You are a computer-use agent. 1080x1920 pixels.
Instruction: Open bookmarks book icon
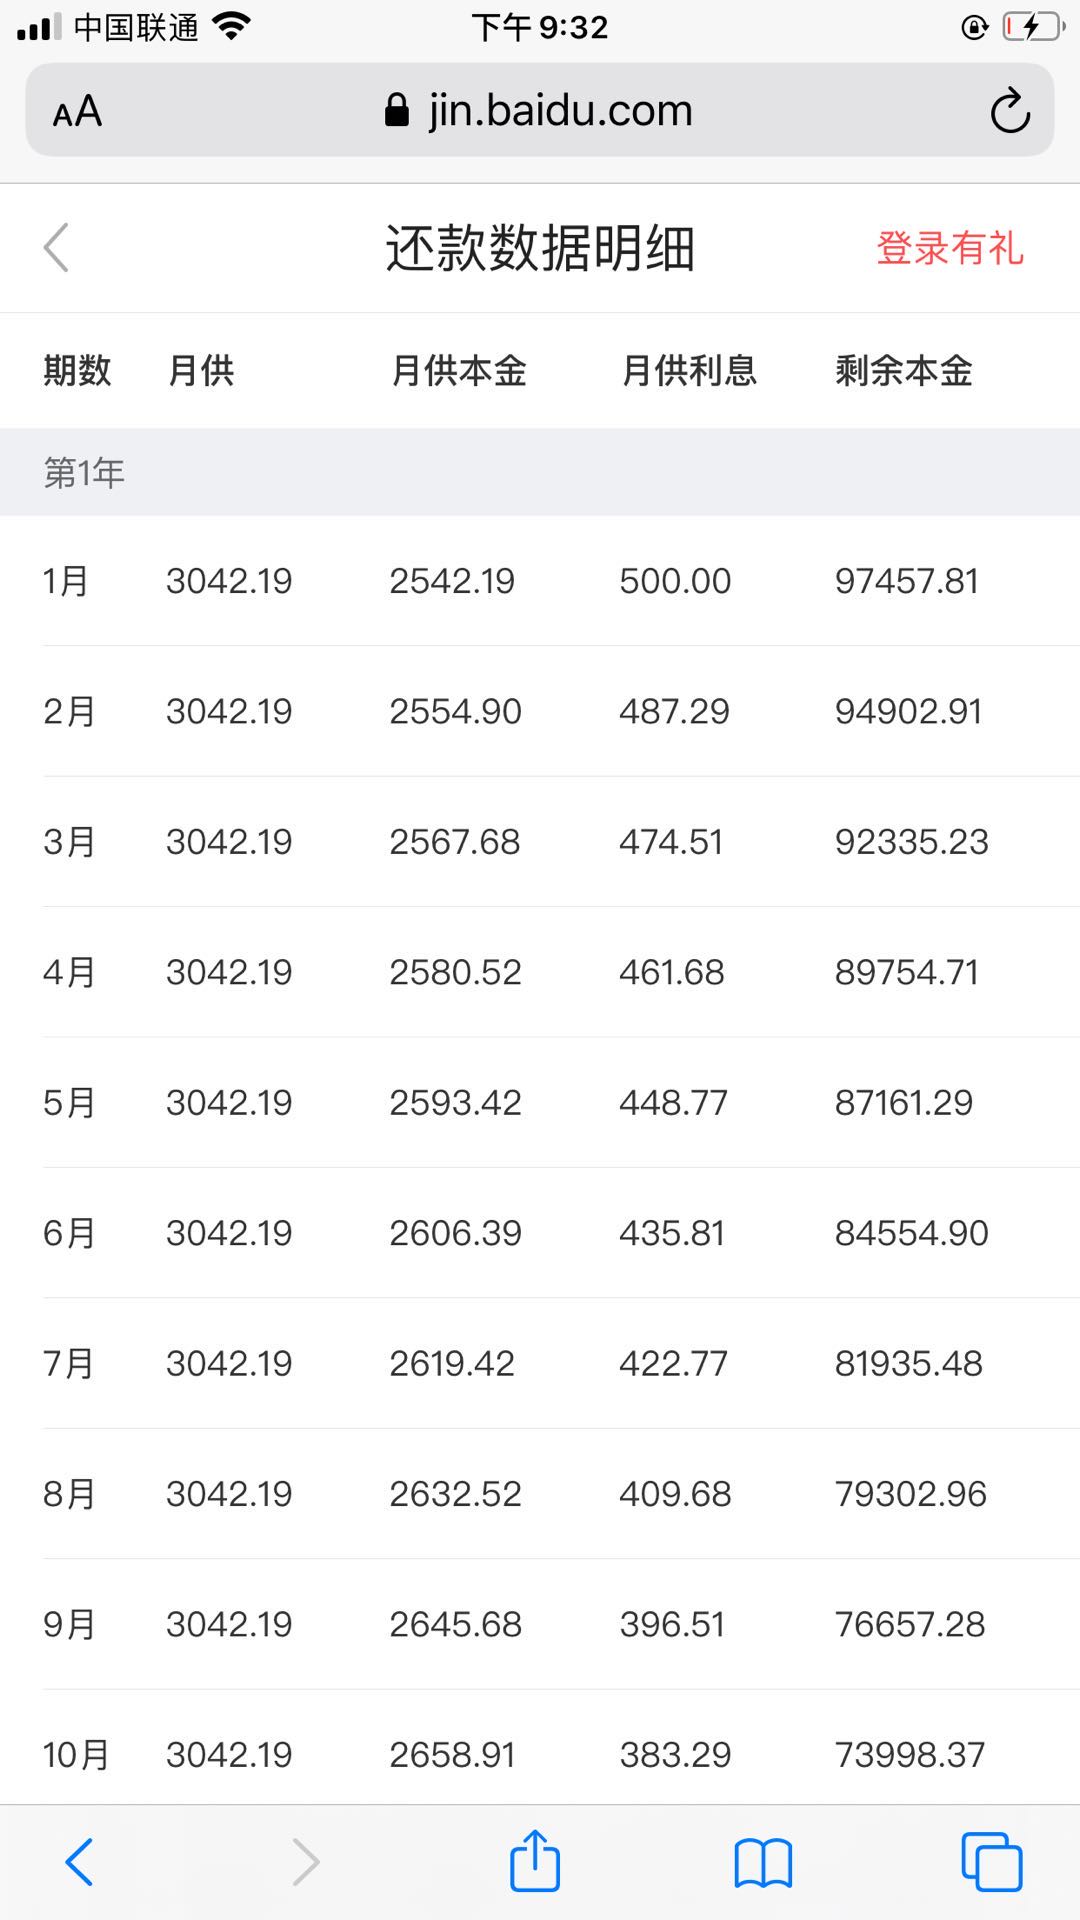763,1863
